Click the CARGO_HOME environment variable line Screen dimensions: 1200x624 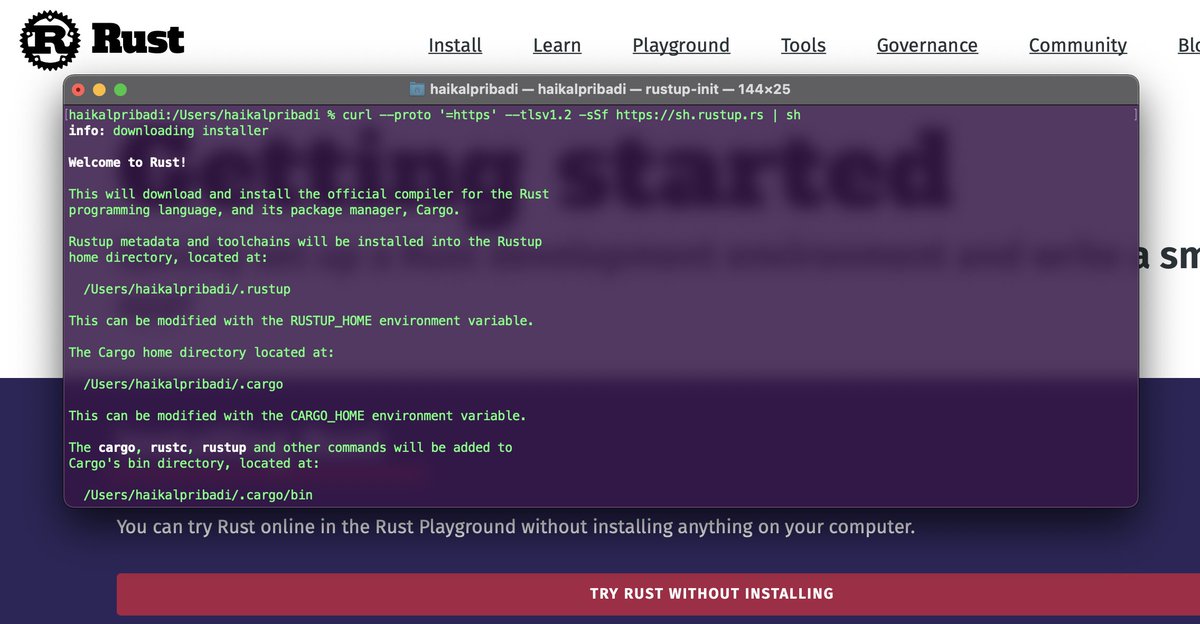pyautogui.click(x=297, y=415)
